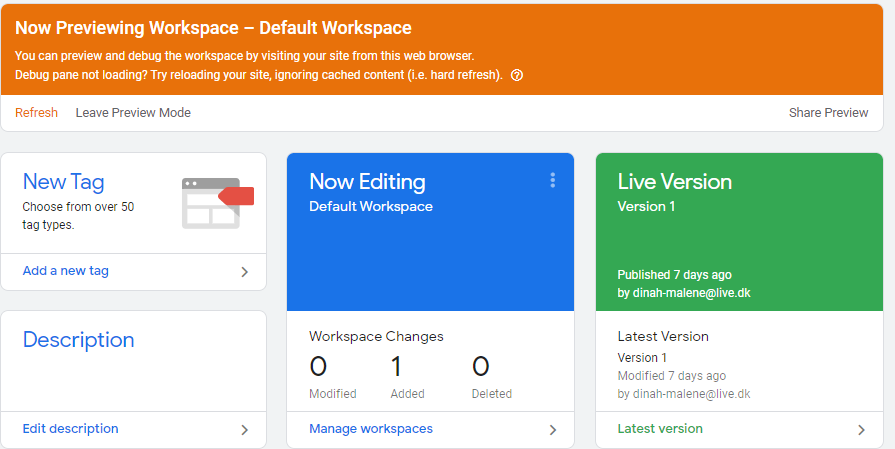Click the chevron arrow beside Add a new tag
Screen dimensions: 895x449
tap(244, 272)
